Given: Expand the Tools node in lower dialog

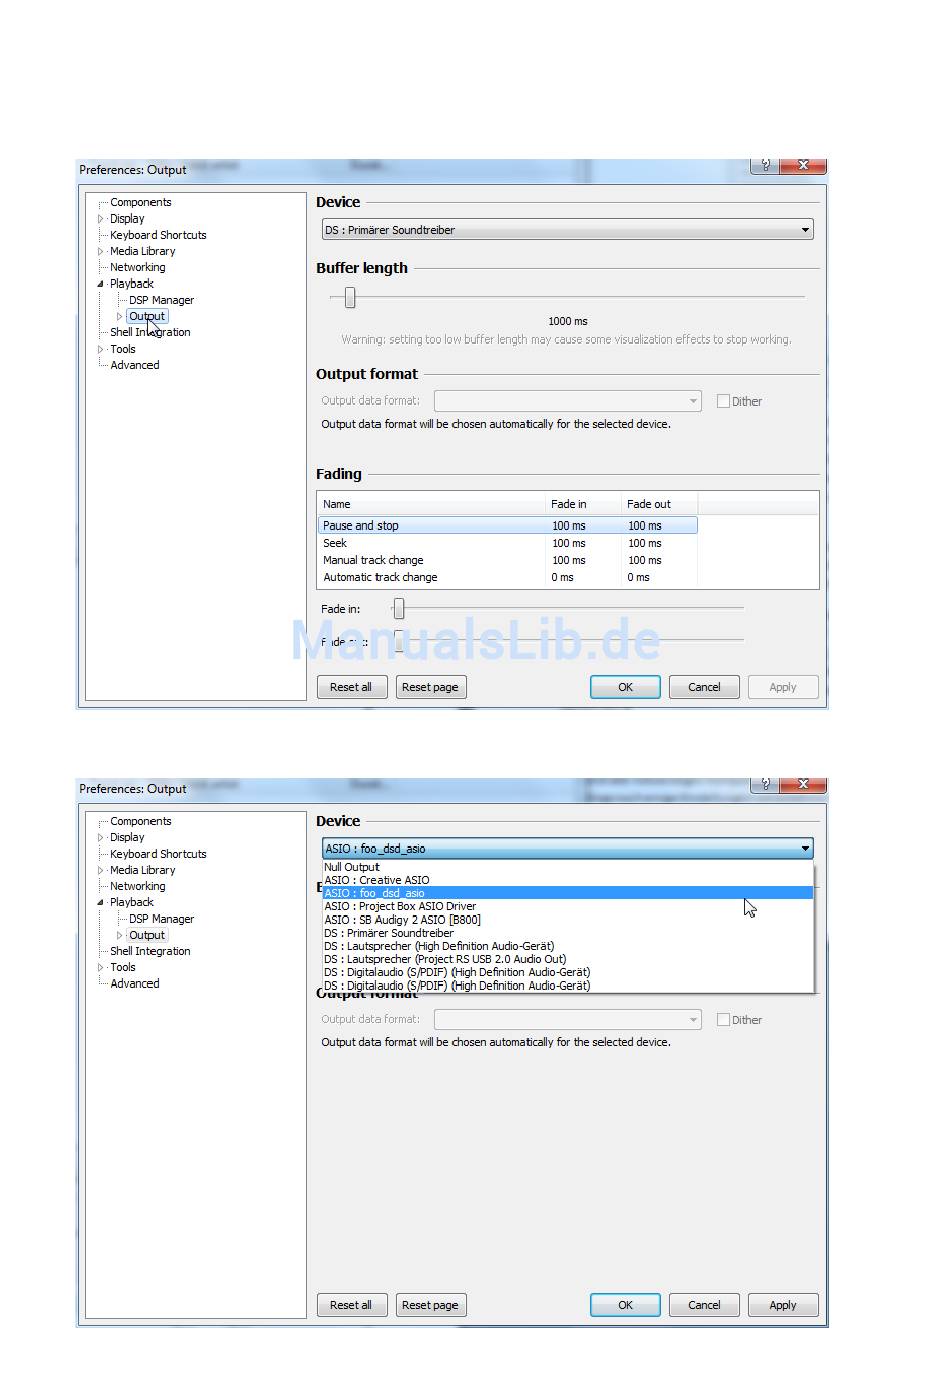Looking at the screenshot, I should click(x=101, y=968).
